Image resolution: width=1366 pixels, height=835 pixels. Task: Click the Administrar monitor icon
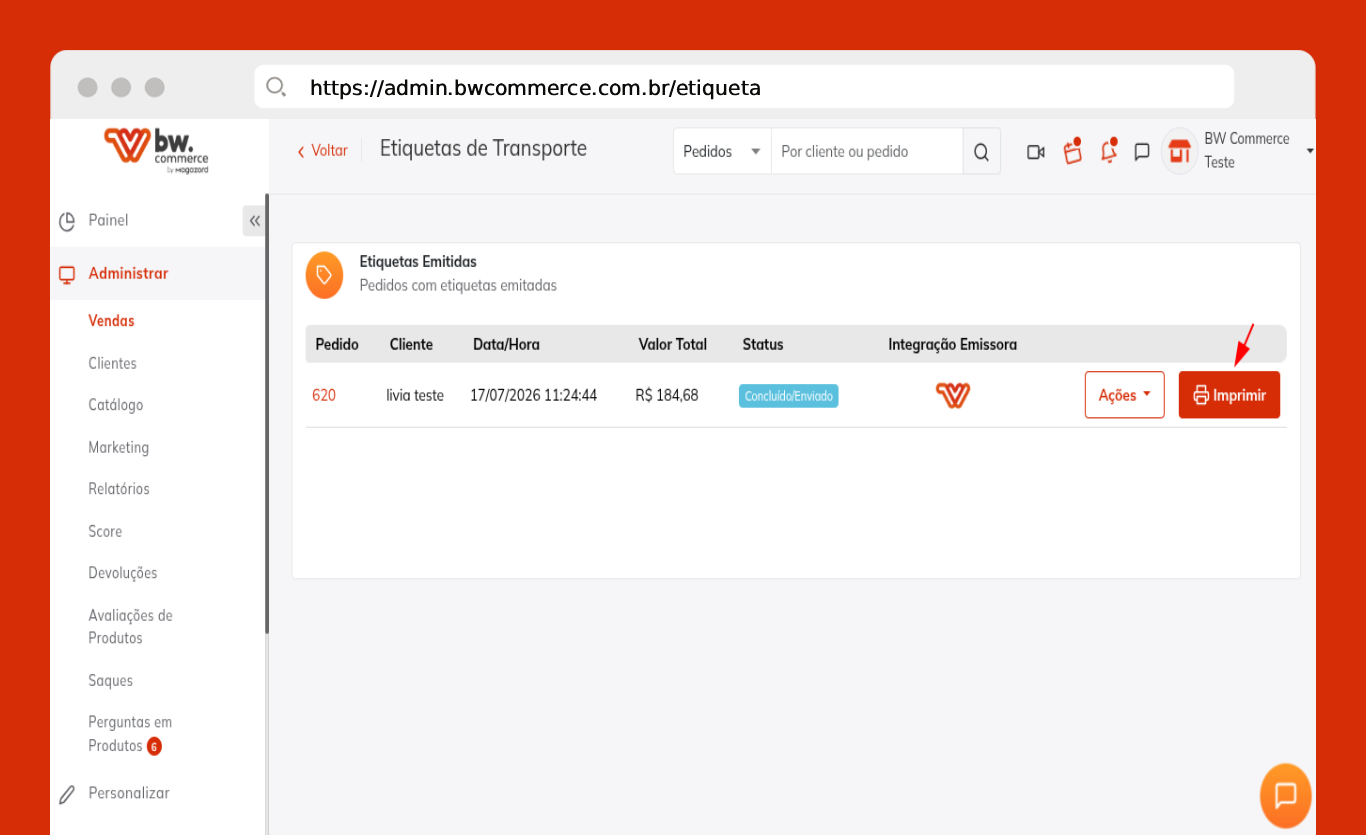tap(67, 274)
